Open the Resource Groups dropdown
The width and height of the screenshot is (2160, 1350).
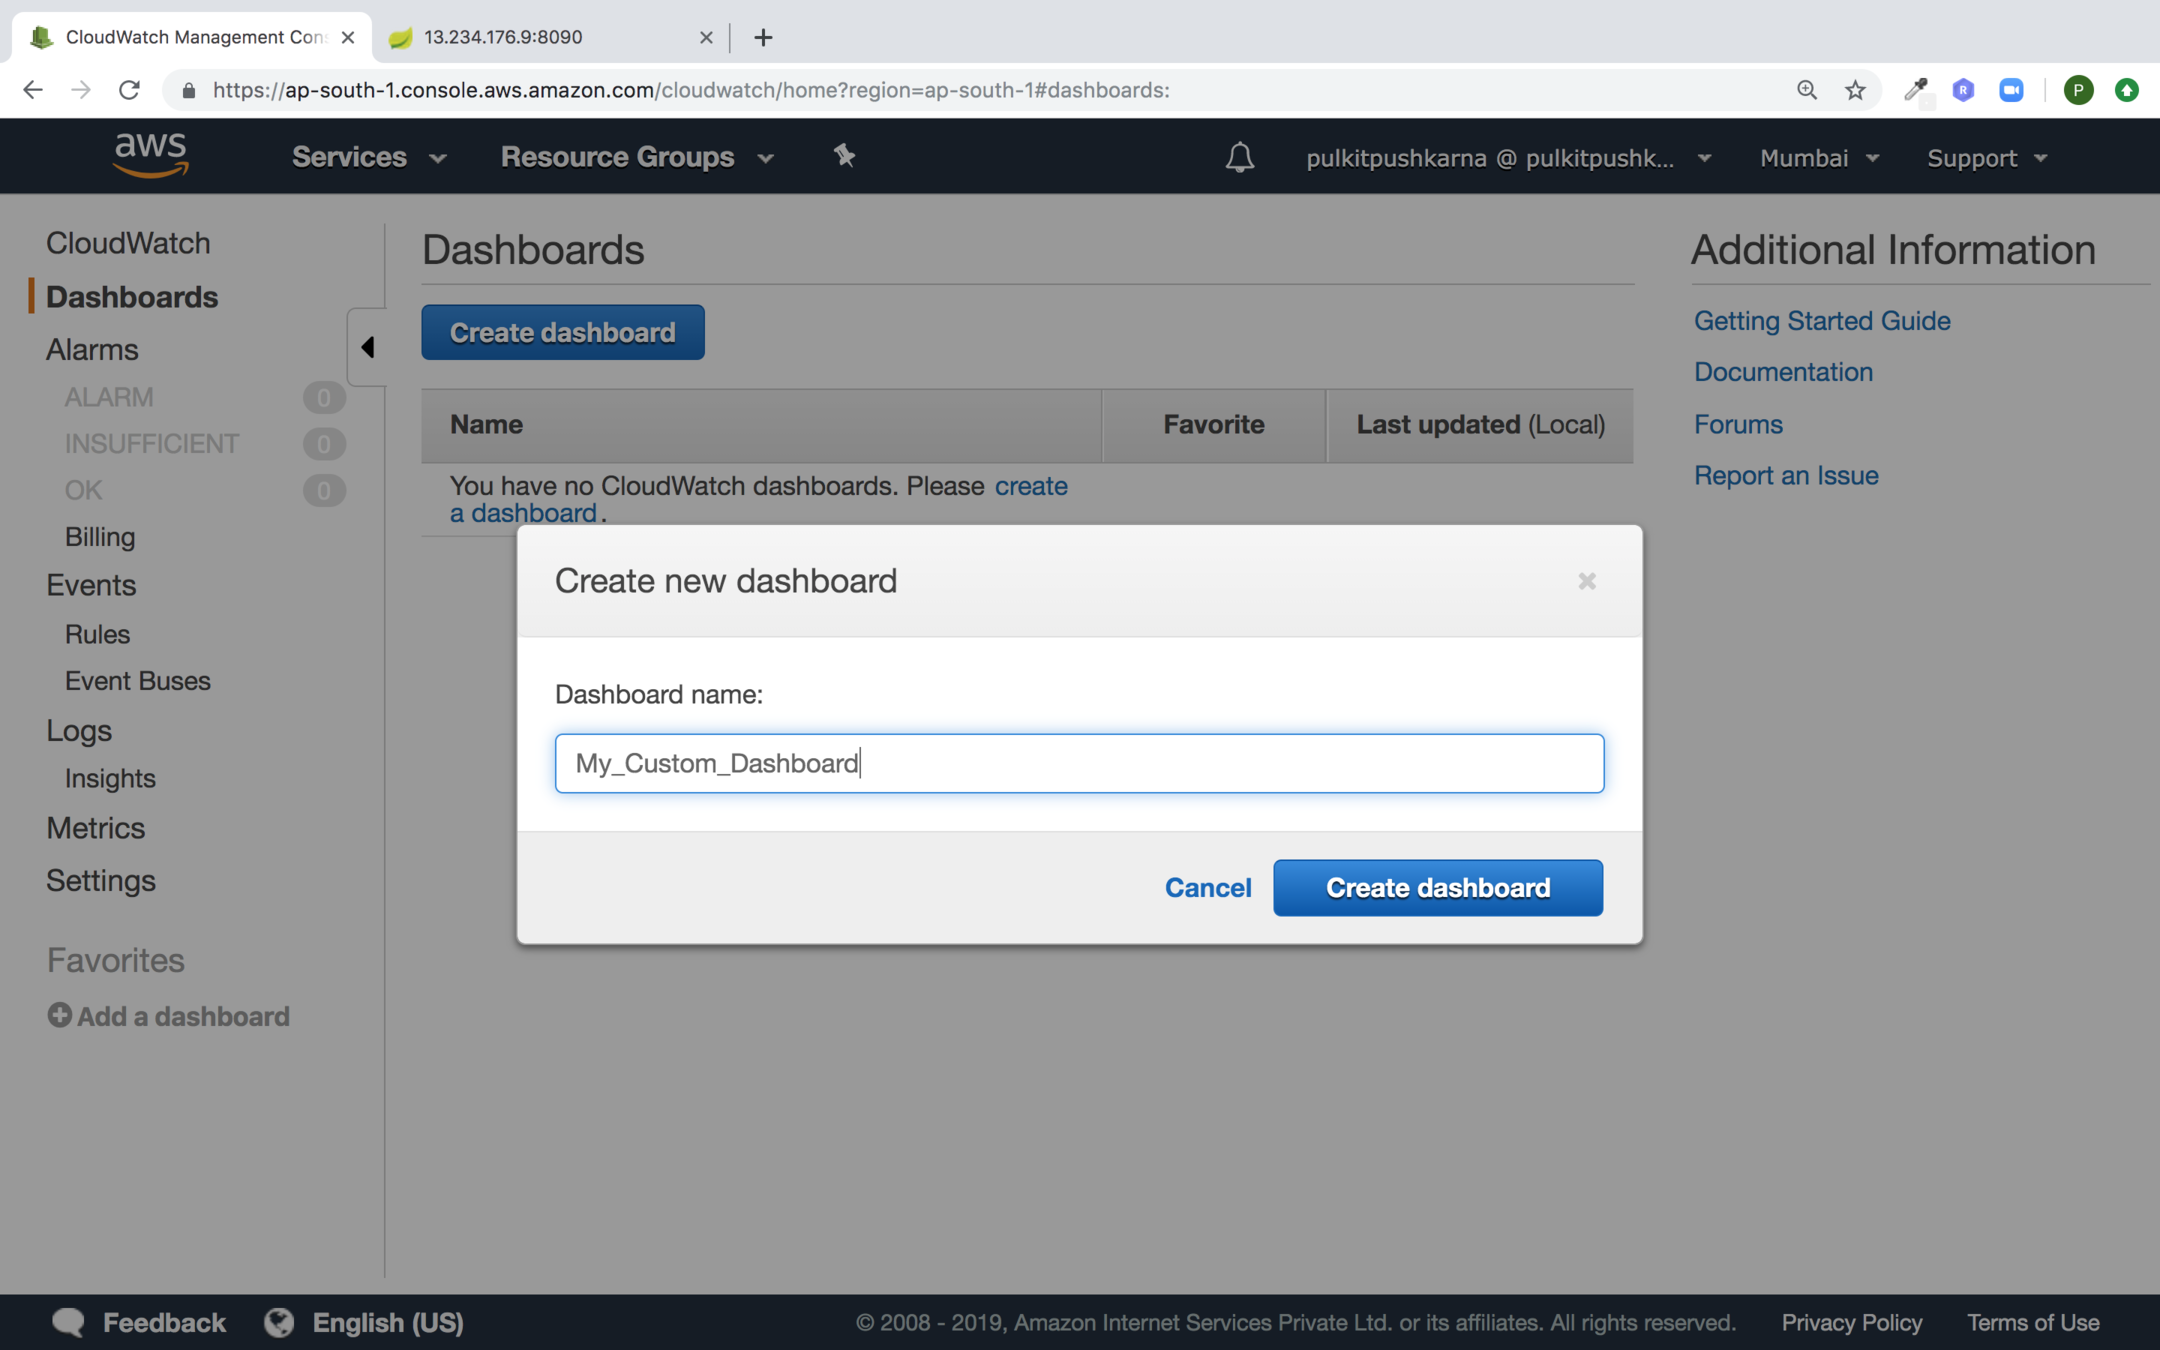point(637,157)
